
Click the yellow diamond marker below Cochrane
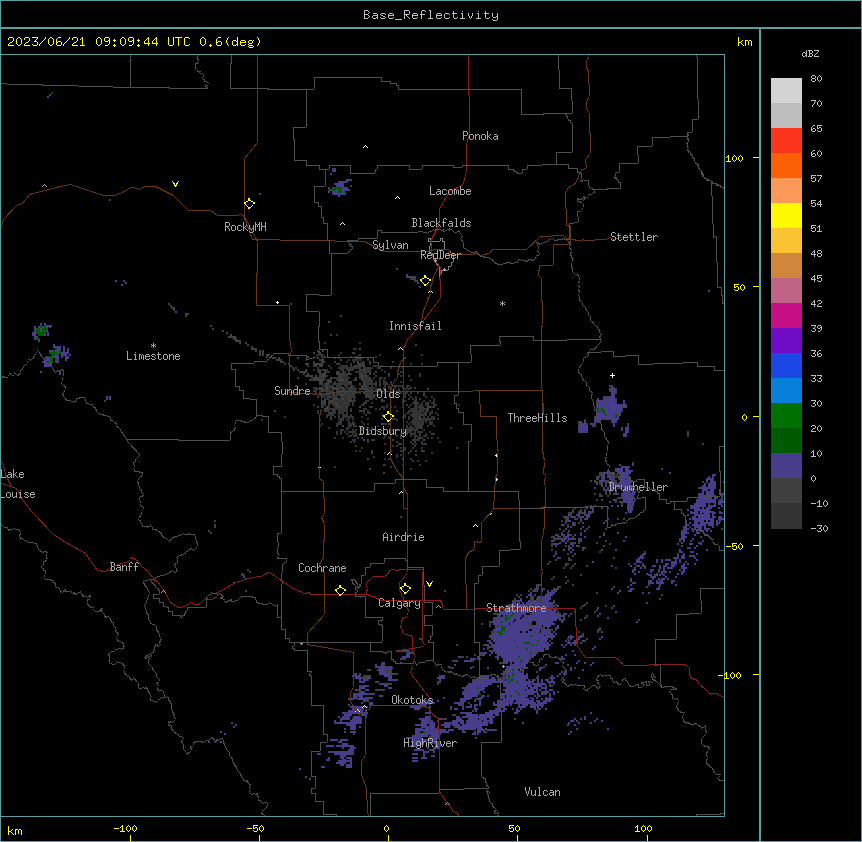click(340, 590)
